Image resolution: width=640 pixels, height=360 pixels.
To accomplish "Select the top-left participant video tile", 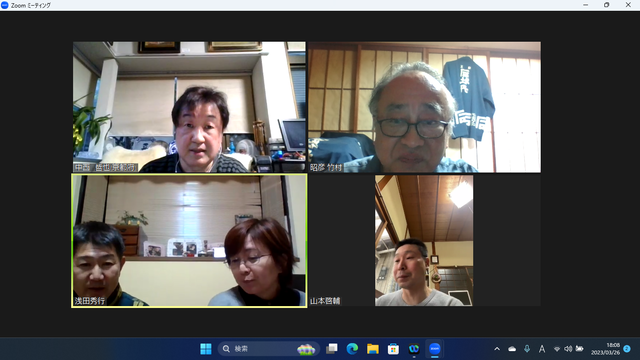I will click(189, 107).
